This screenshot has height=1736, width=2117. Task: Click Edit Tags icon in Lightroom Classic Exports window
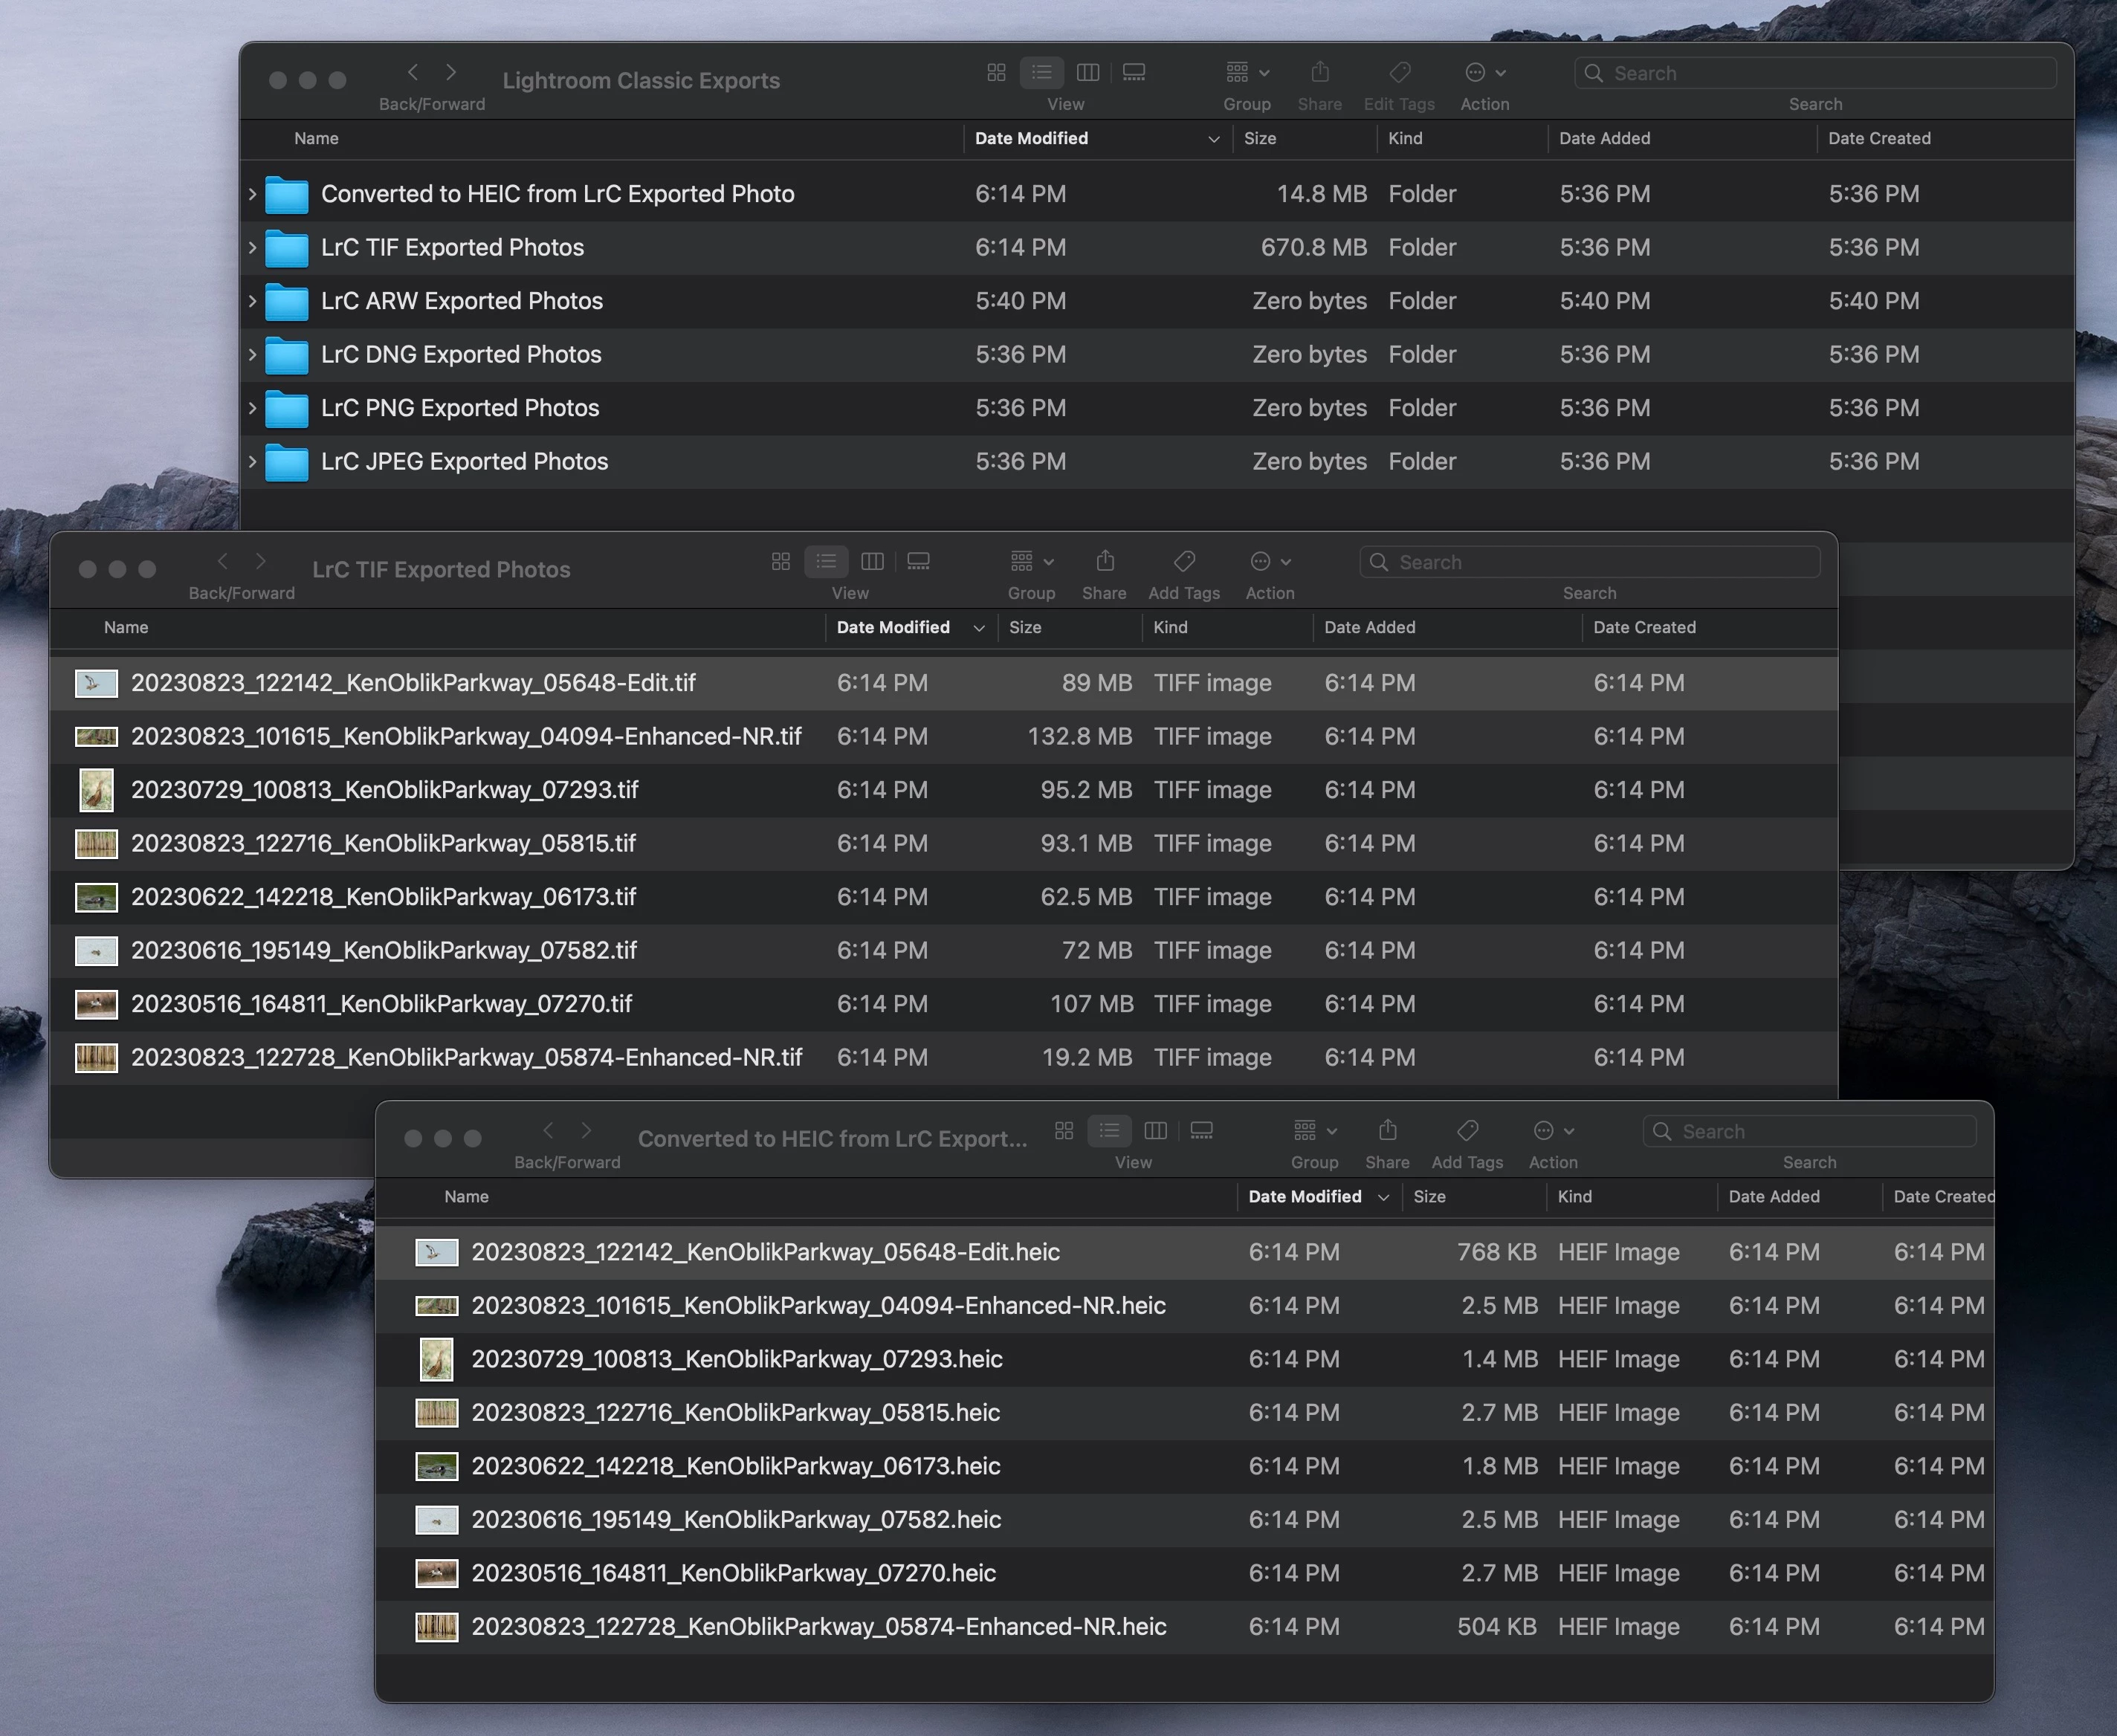tap(1399, 72)
